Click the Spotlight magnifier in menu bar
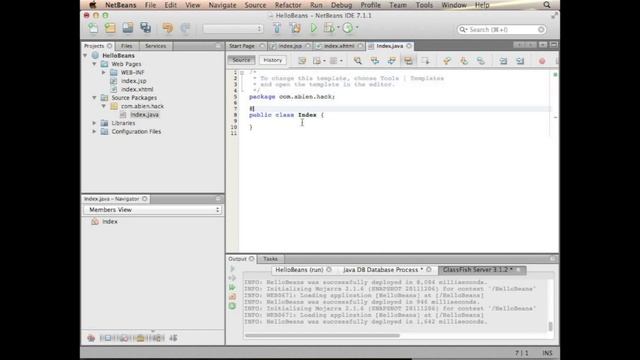Viewport: 640px width, 360px height. (x=547, y=5)
